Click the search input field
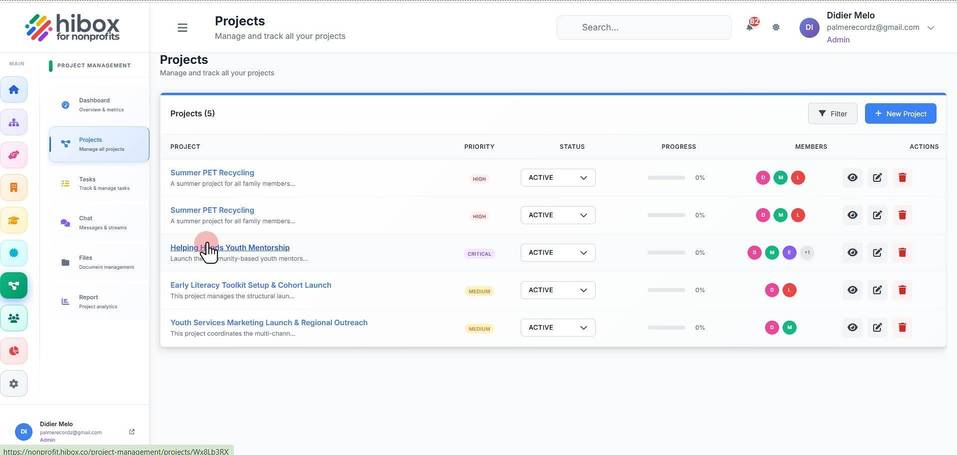This screenshot has height=455, width=957. click(644, 27)
